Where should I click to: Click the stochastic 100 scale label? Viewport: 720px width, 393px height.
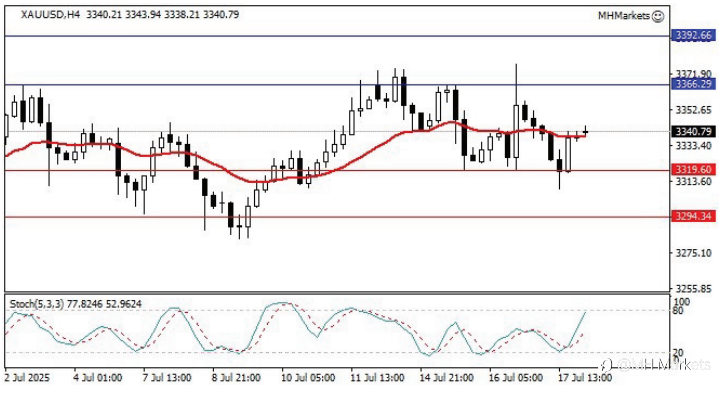(x=681, y=302)
